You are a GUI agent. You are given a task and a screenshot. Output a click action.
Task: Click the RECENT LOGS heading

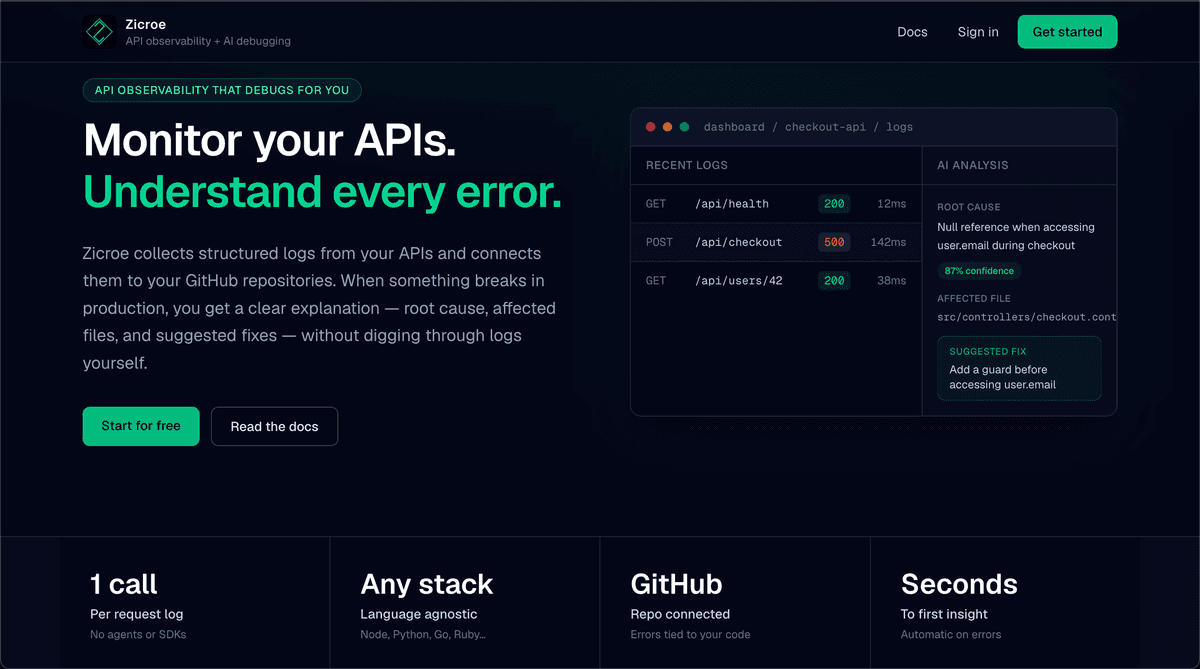click(687, 165)
